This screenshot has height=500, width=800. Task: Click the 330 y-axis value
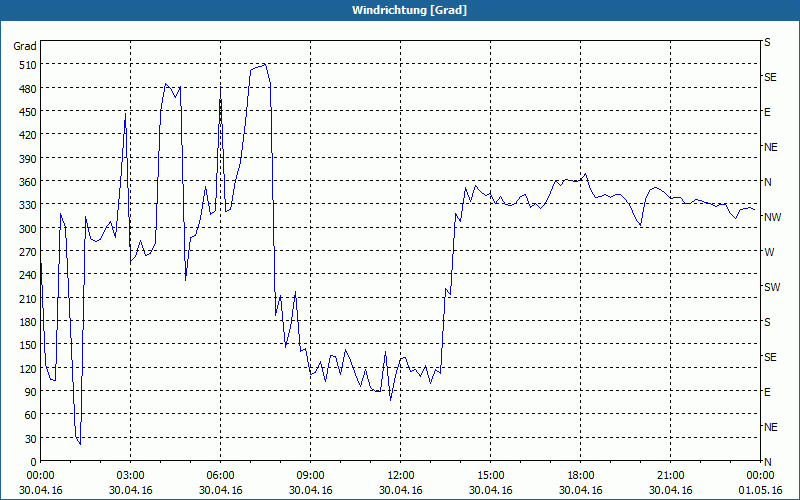point(28,206)
